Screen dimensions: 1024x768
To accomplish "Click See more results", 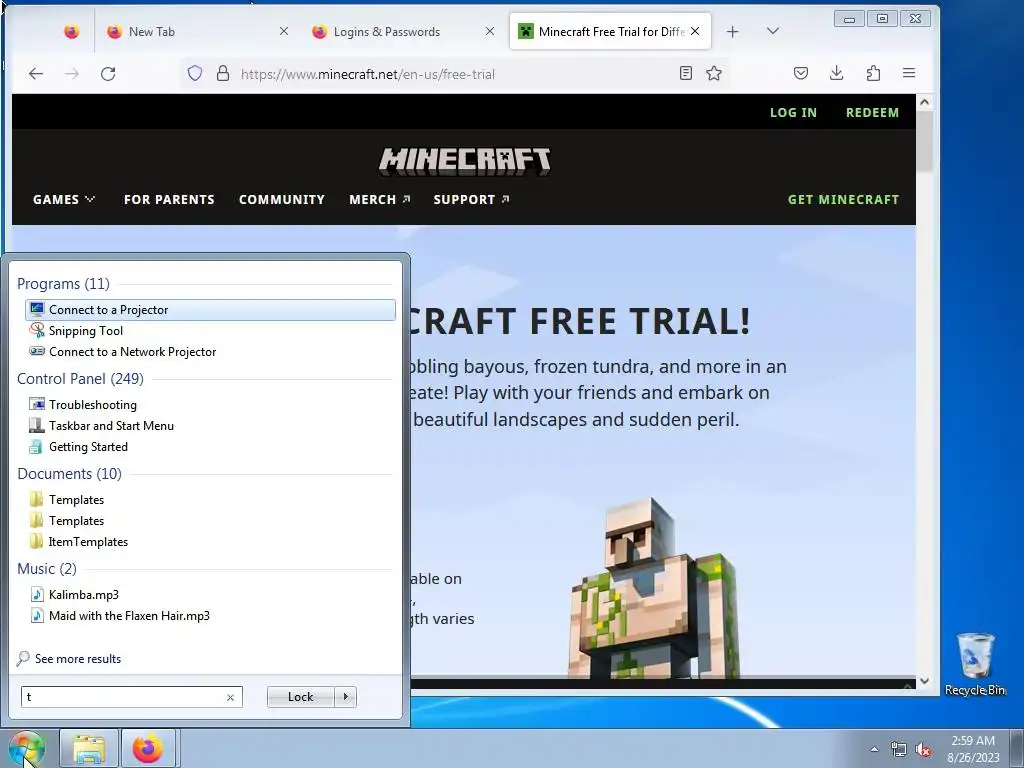I will pyautogui.click(x=78, y=659).
